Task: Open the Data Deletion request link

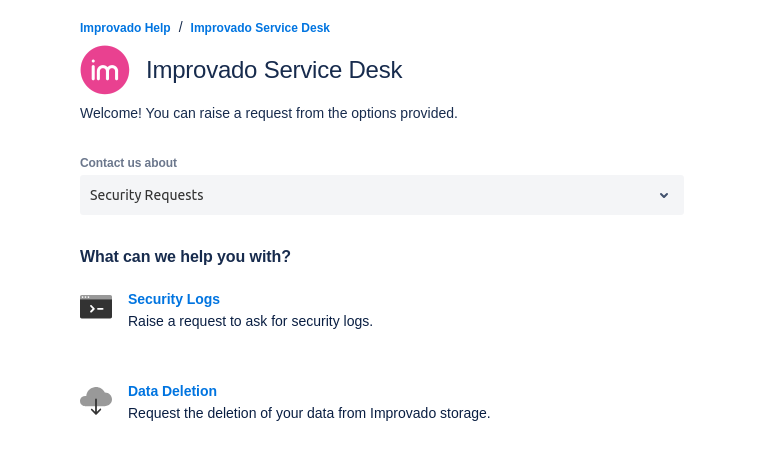Action: coord(172,391)
